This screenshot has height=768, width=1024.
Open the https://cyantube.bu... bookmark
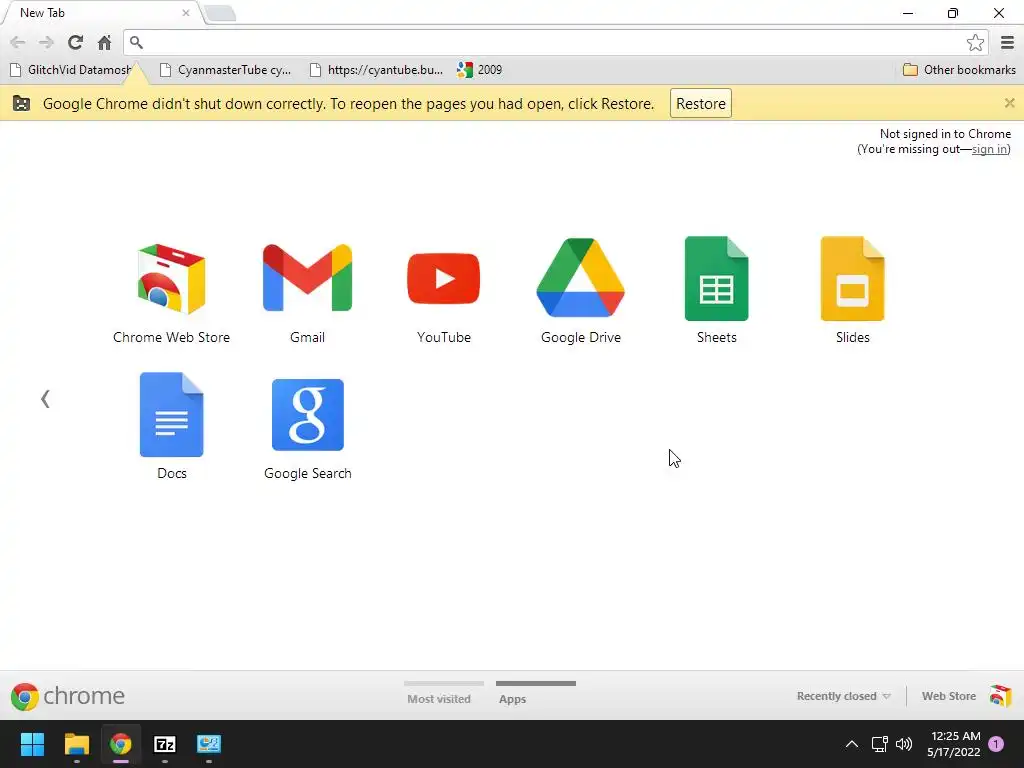pos(377,70)
